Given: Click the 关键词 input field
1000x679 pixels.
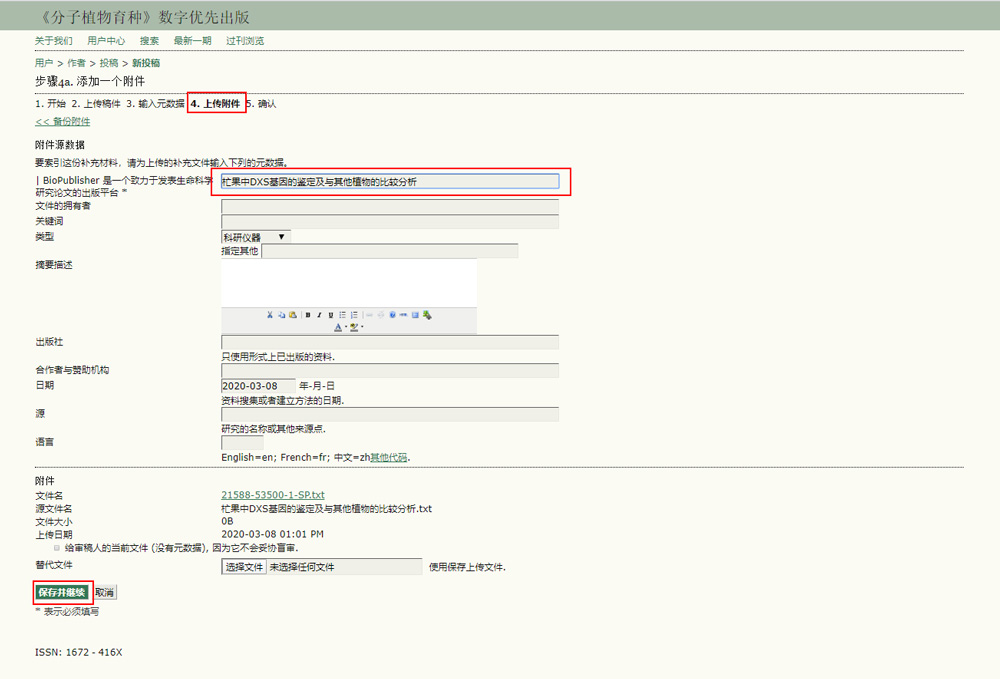Looking at the screenshot, I should 390,222.
